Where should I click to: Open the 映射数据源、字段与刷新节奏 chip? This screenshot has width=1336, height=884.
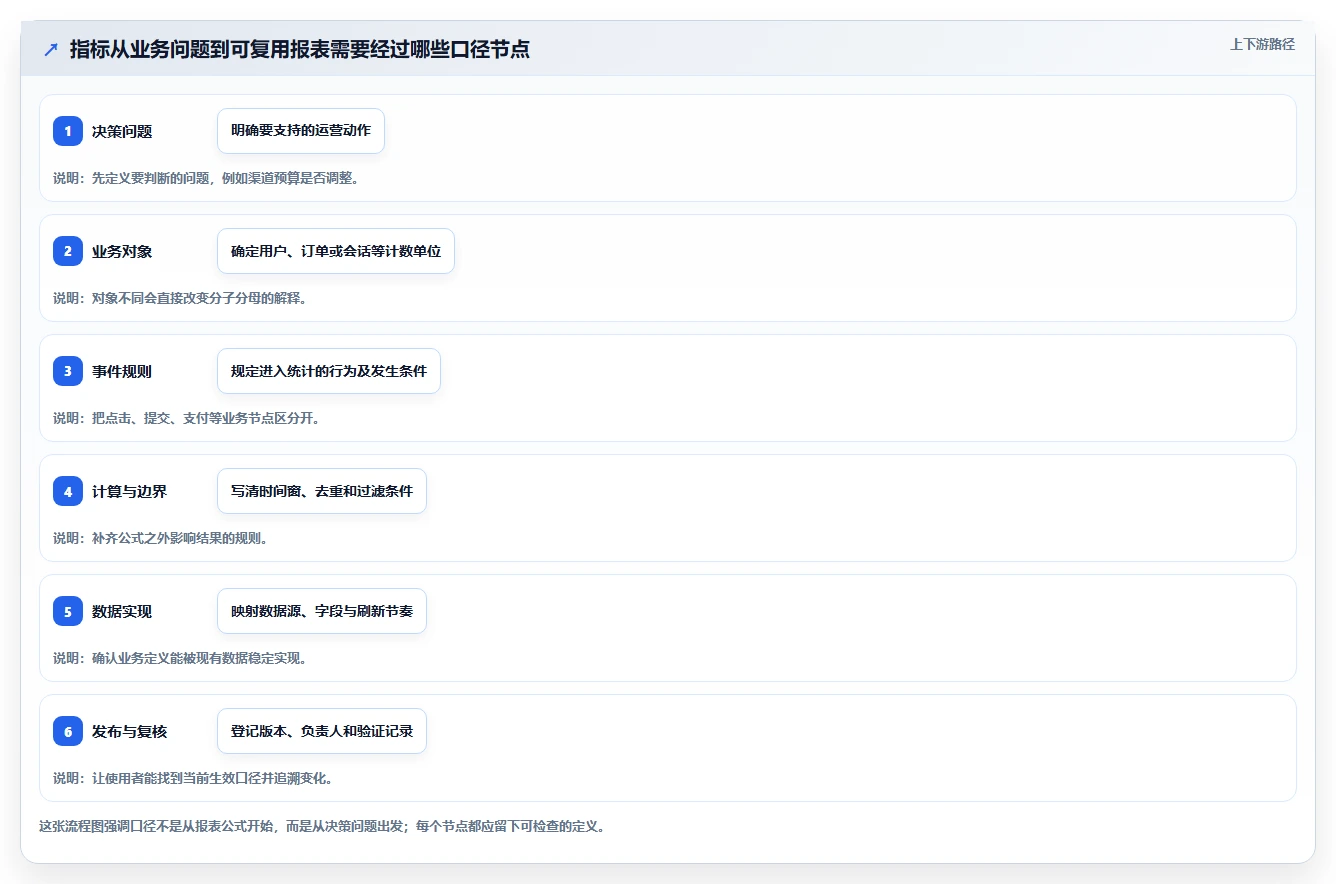[322, 611]
